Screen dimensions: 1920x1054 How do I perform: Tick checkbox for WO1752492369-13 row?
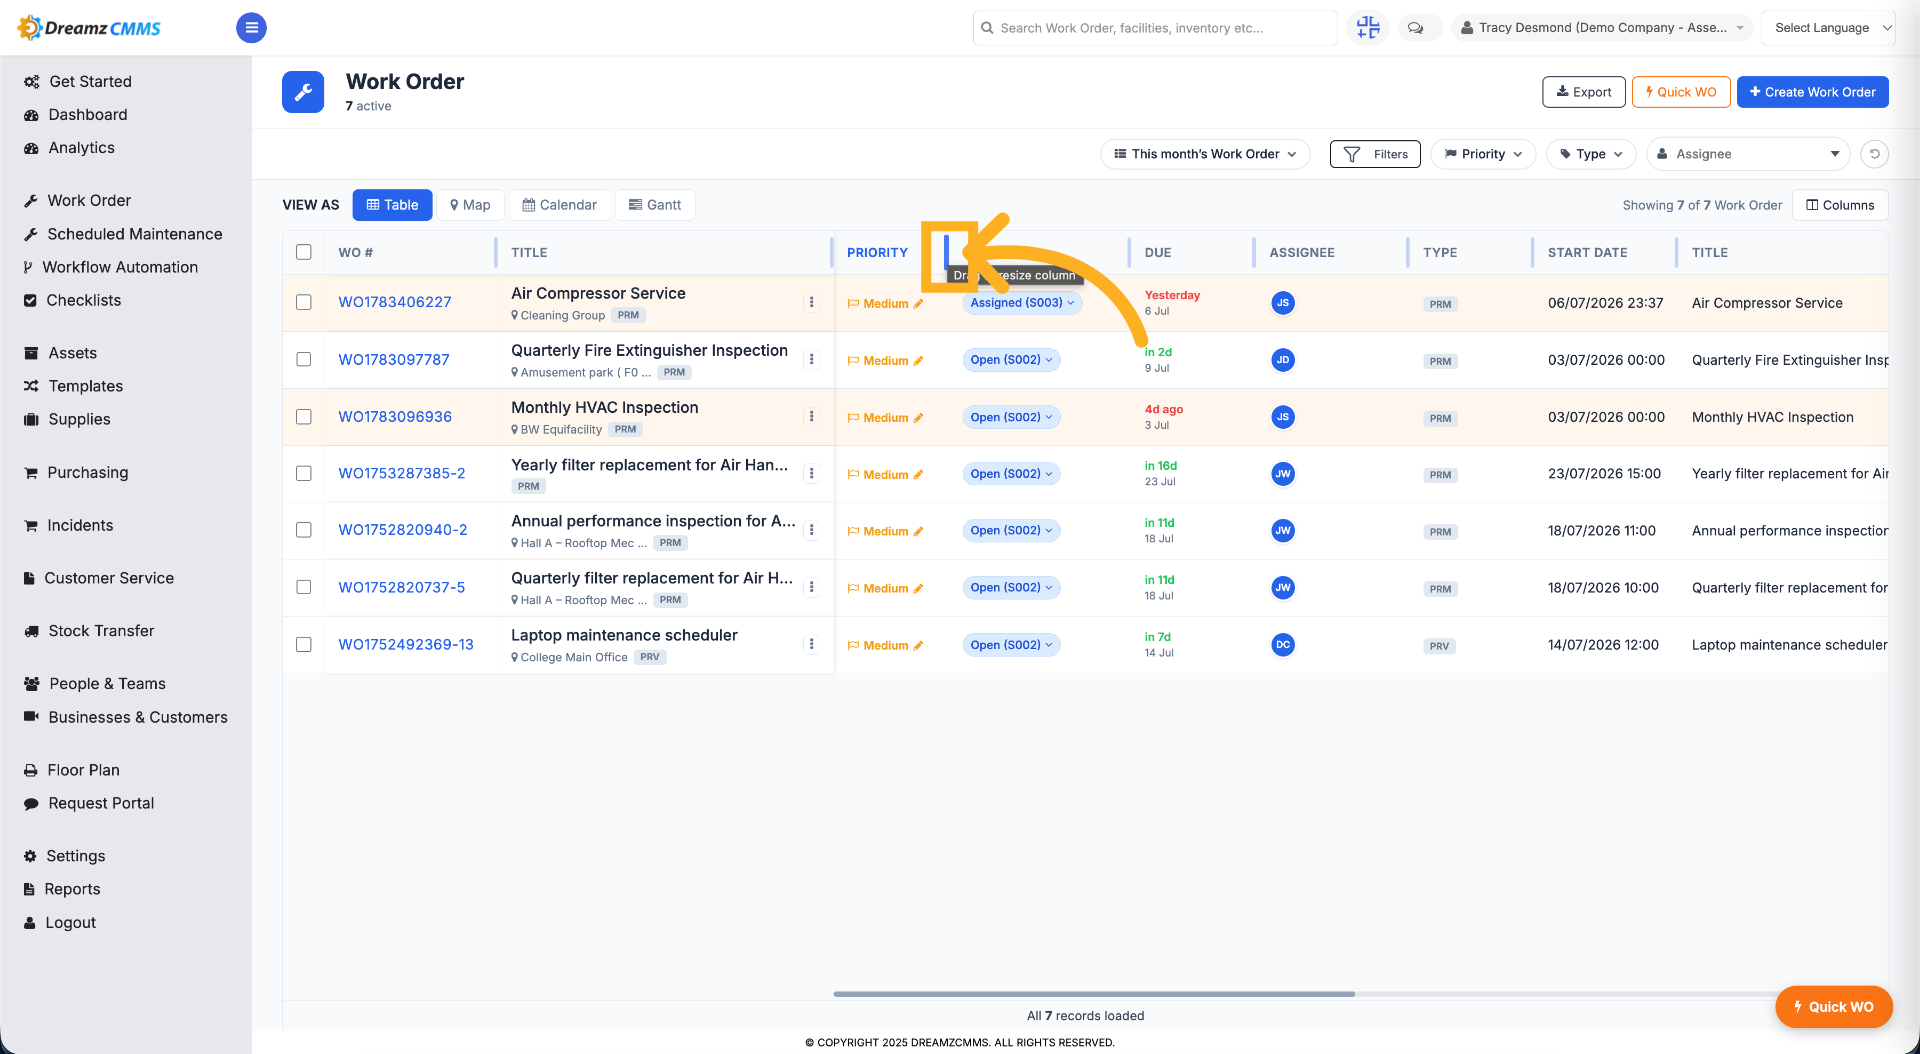tap(304, 645)
